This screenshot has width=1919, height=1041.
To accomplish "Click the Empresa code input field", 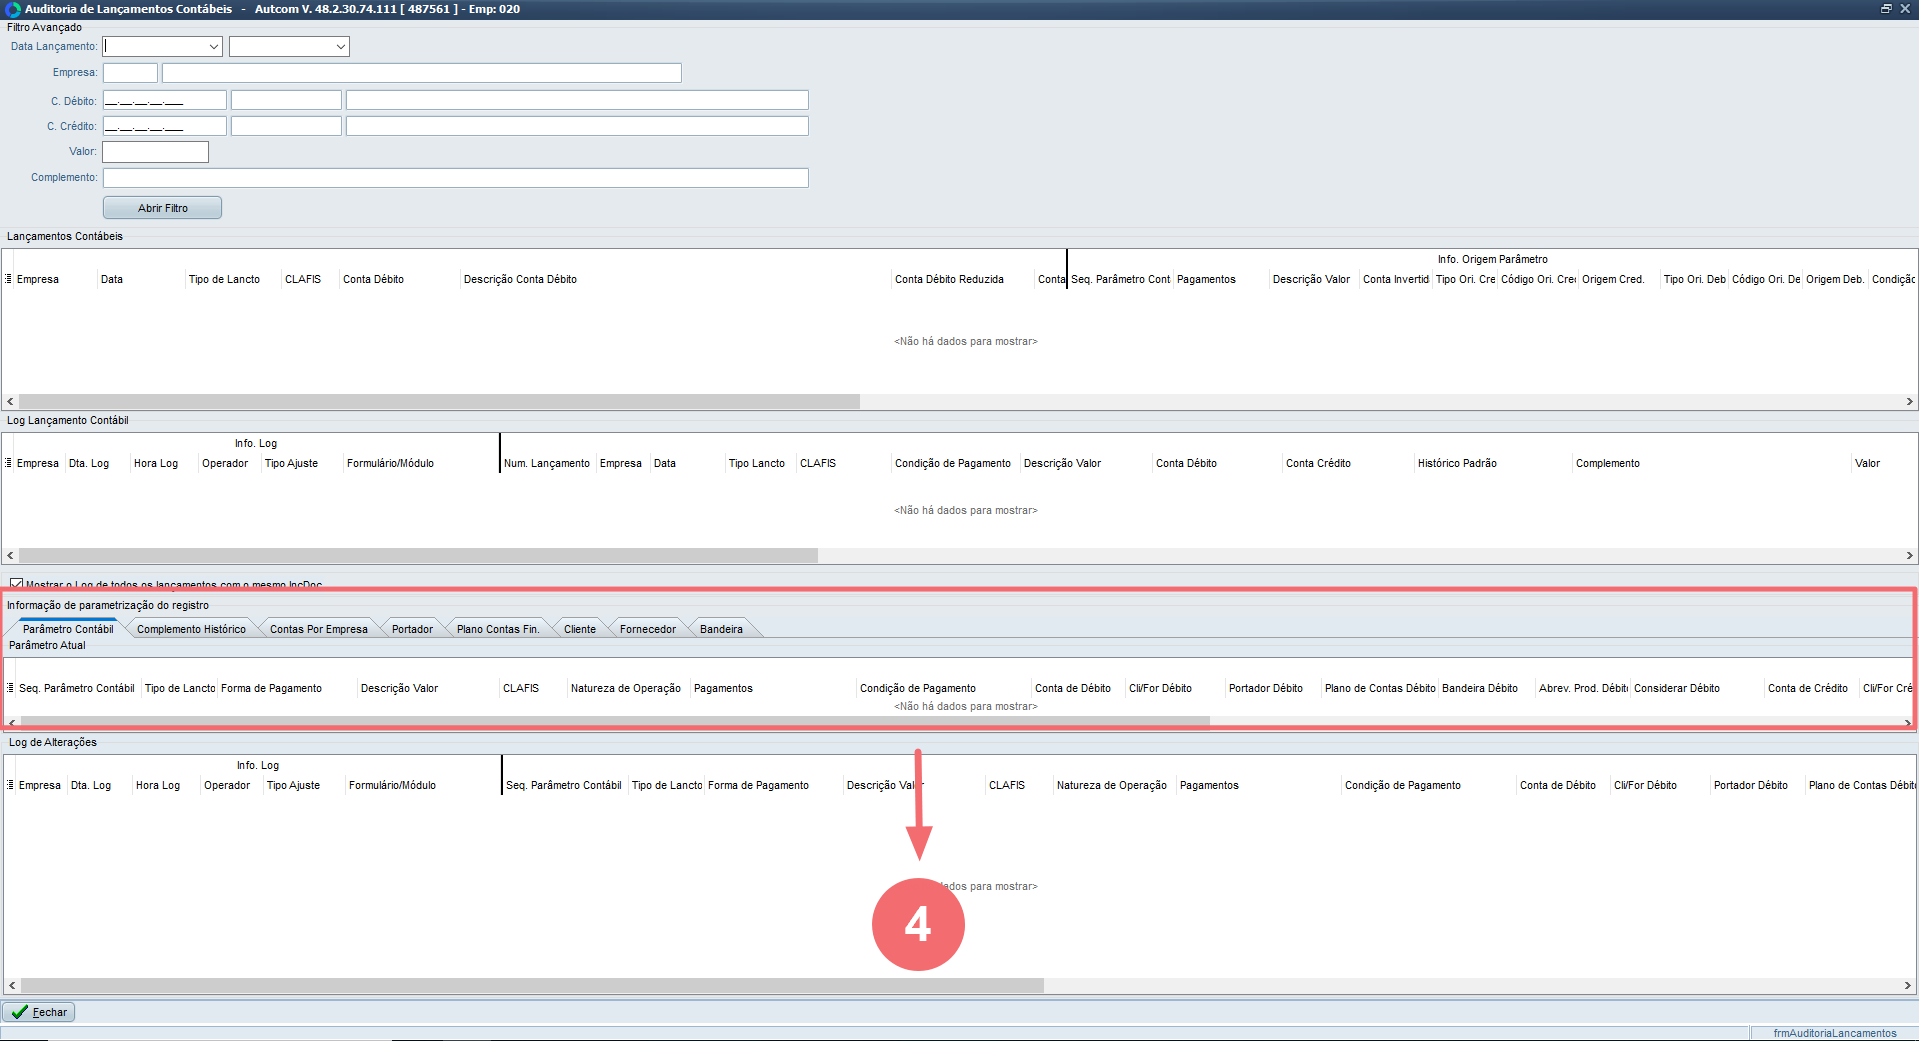I will (130, 73).
